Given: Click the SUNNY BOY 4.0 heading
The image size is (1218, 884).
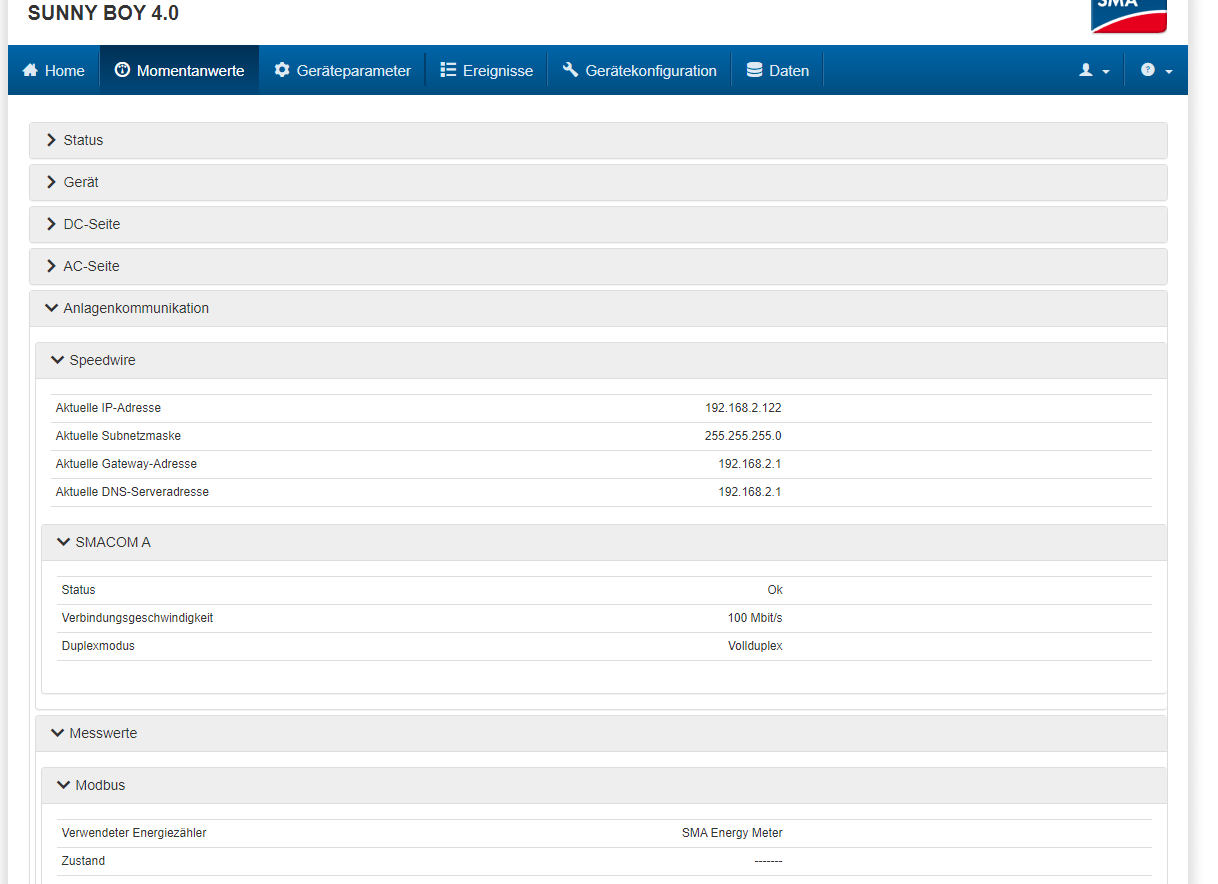Looking at the screenshot, I should point(104,13).
